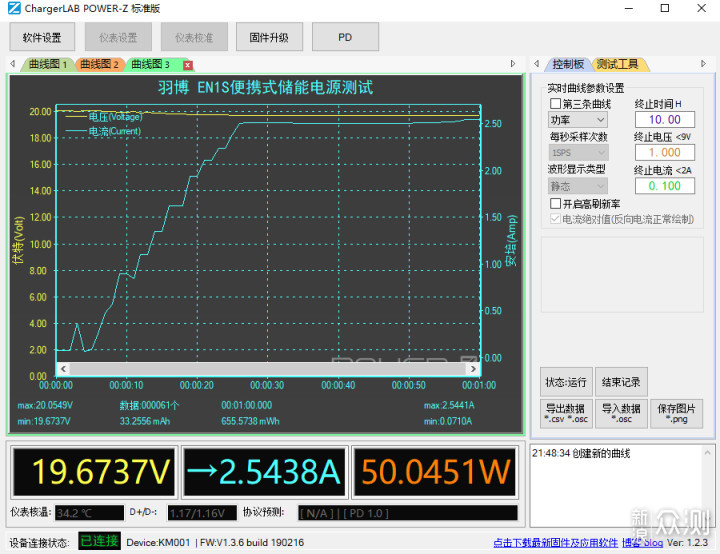Click the 655.5738mWh energy value
The height and width of the screenshot is (554, 720).
250,421
